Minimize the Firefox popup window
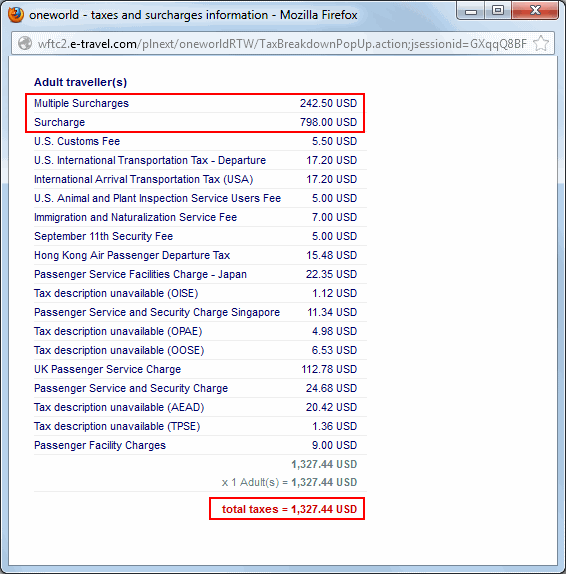The image size is (566, 574). (x=471, y=11)
